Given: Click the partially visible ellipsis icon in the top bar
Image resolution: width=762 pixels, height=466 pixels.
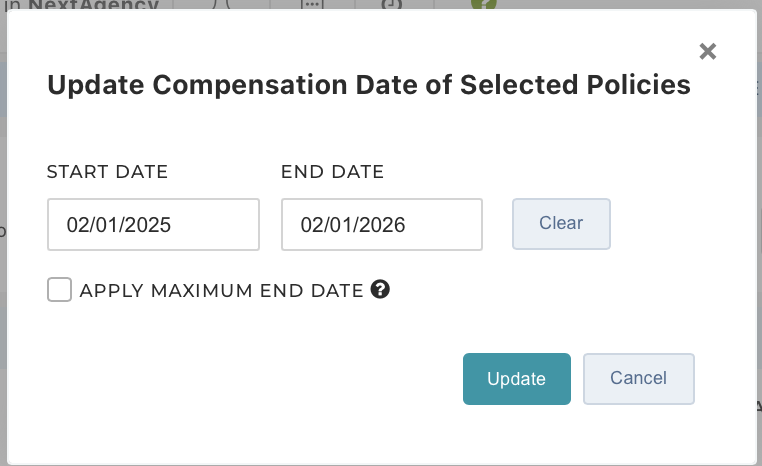Looking at the screenshot, I should [312, 4].
